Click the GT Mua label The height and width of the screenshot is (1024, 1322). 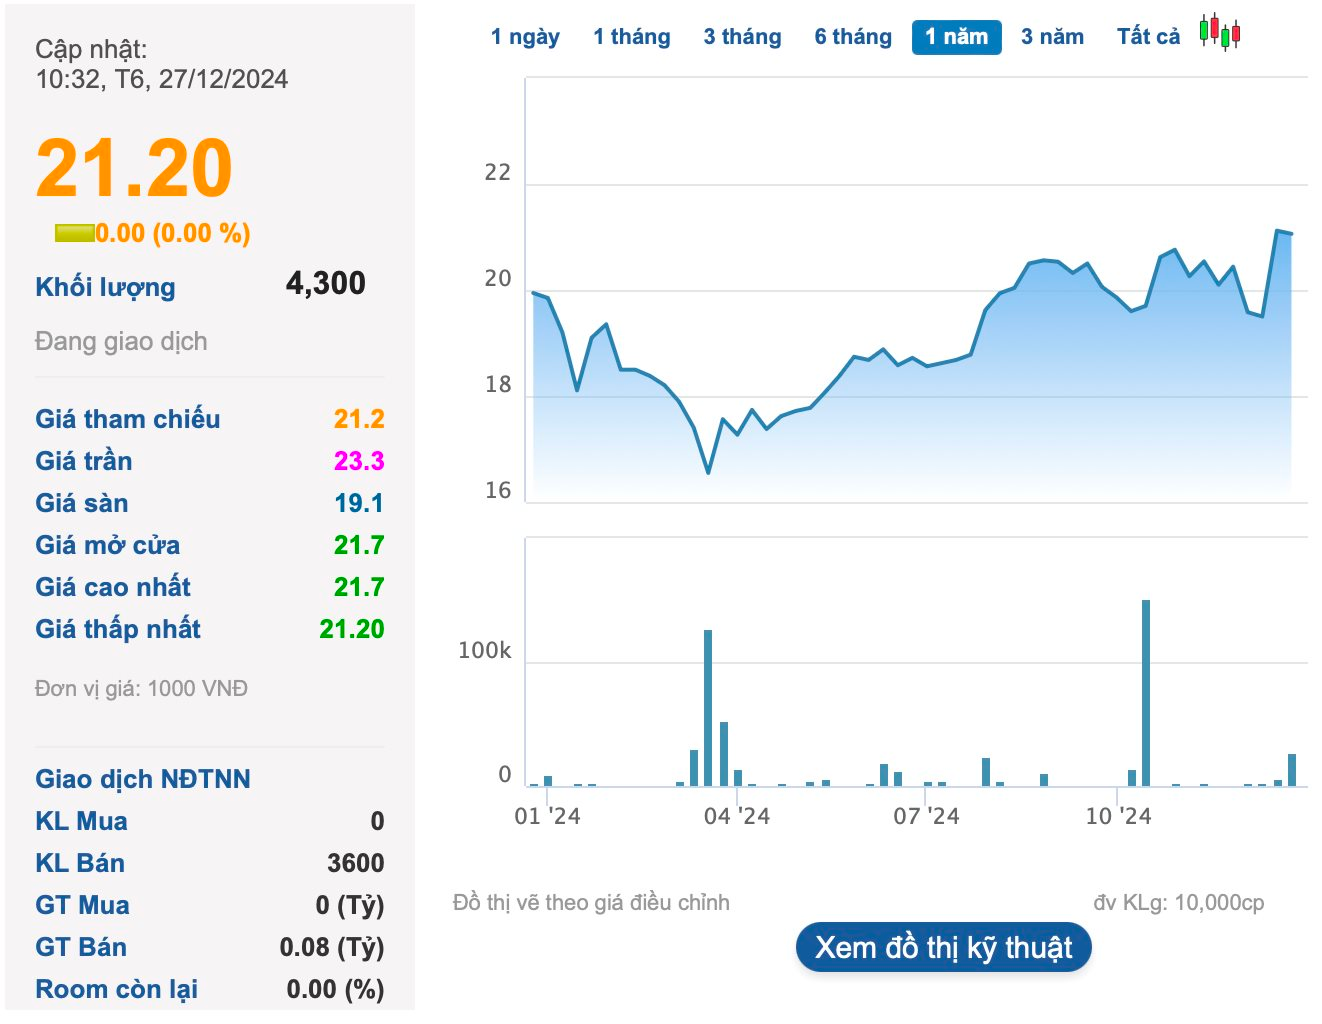point(82,905)
